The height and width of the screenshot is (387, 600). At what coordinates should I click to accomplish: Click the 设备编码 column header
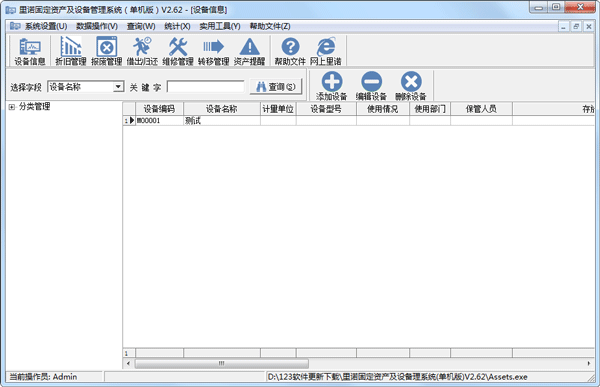point(159,109)
